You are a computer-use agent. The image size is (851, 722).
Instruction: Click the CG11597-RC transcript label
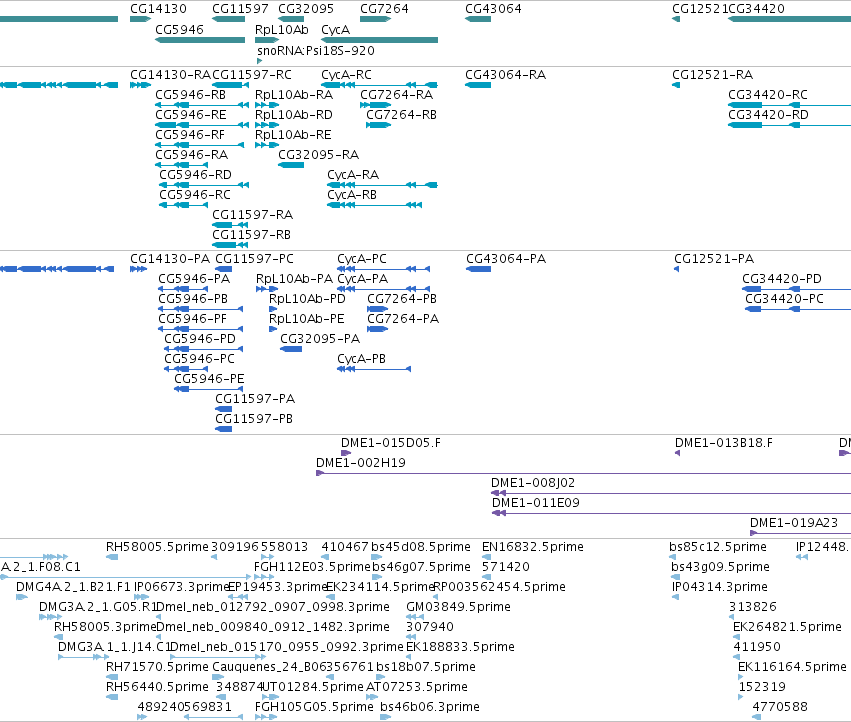252,75
